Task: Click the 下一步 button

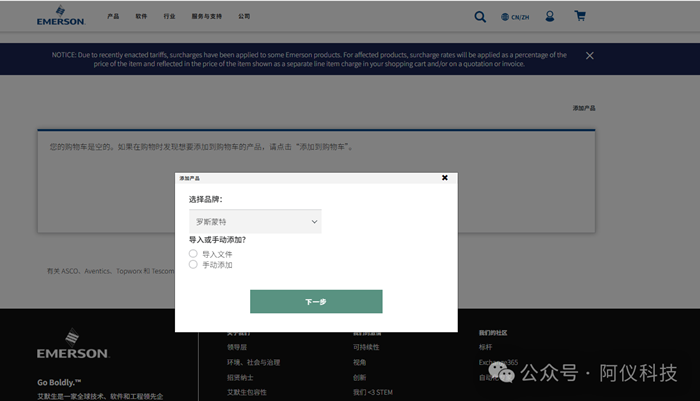Action: pyautogui.click(x=316, y=302)
